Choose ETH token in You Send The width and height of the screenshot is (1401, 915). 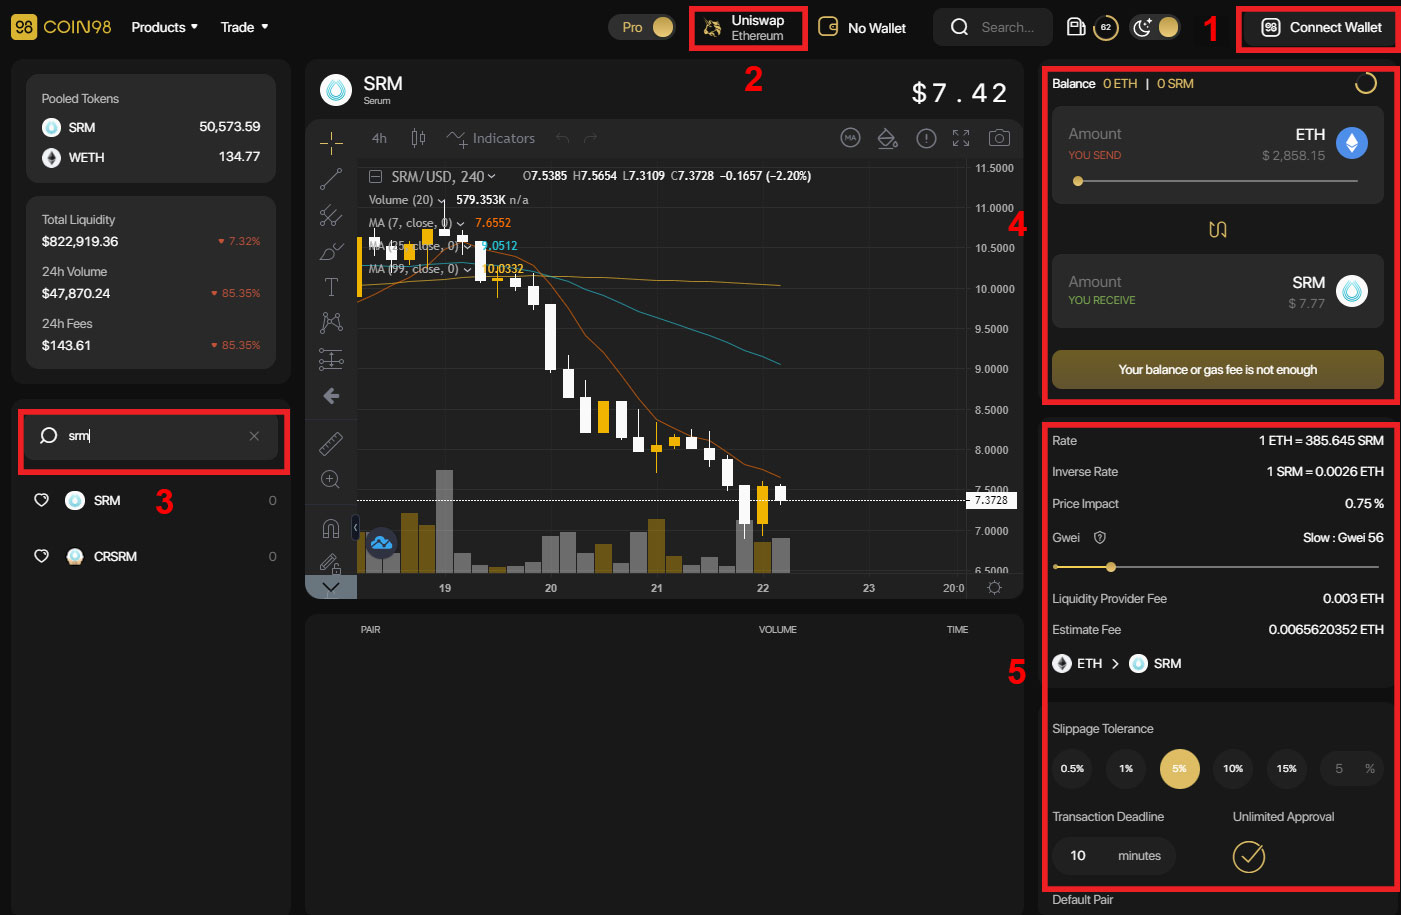click(1332, 142)
